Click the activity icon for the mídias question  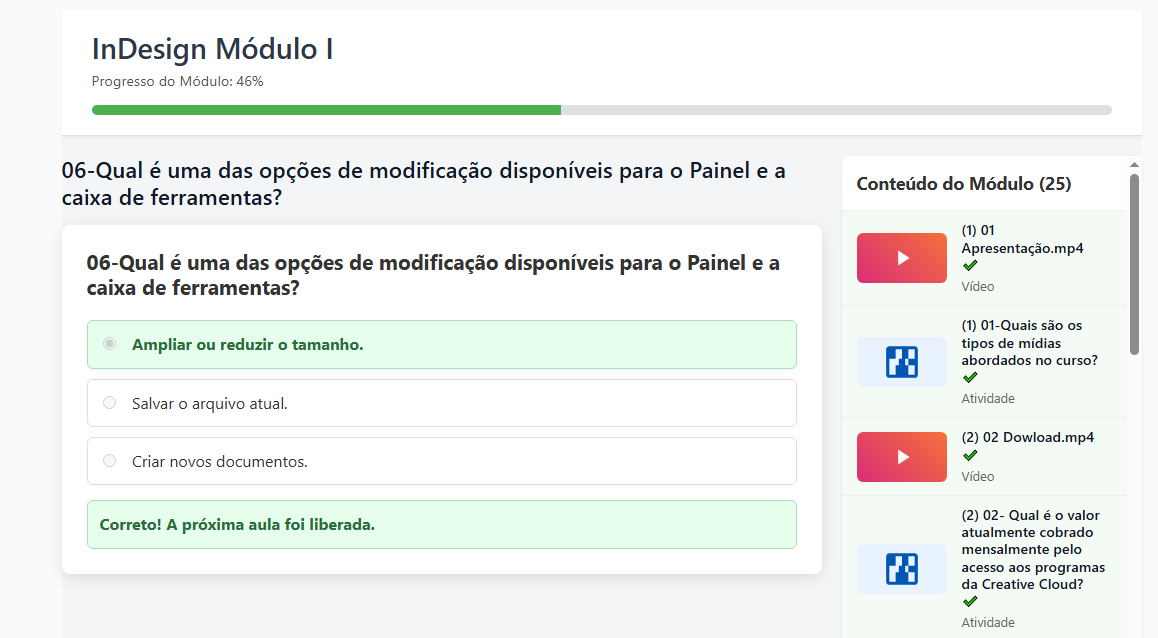tap(901, 361)
